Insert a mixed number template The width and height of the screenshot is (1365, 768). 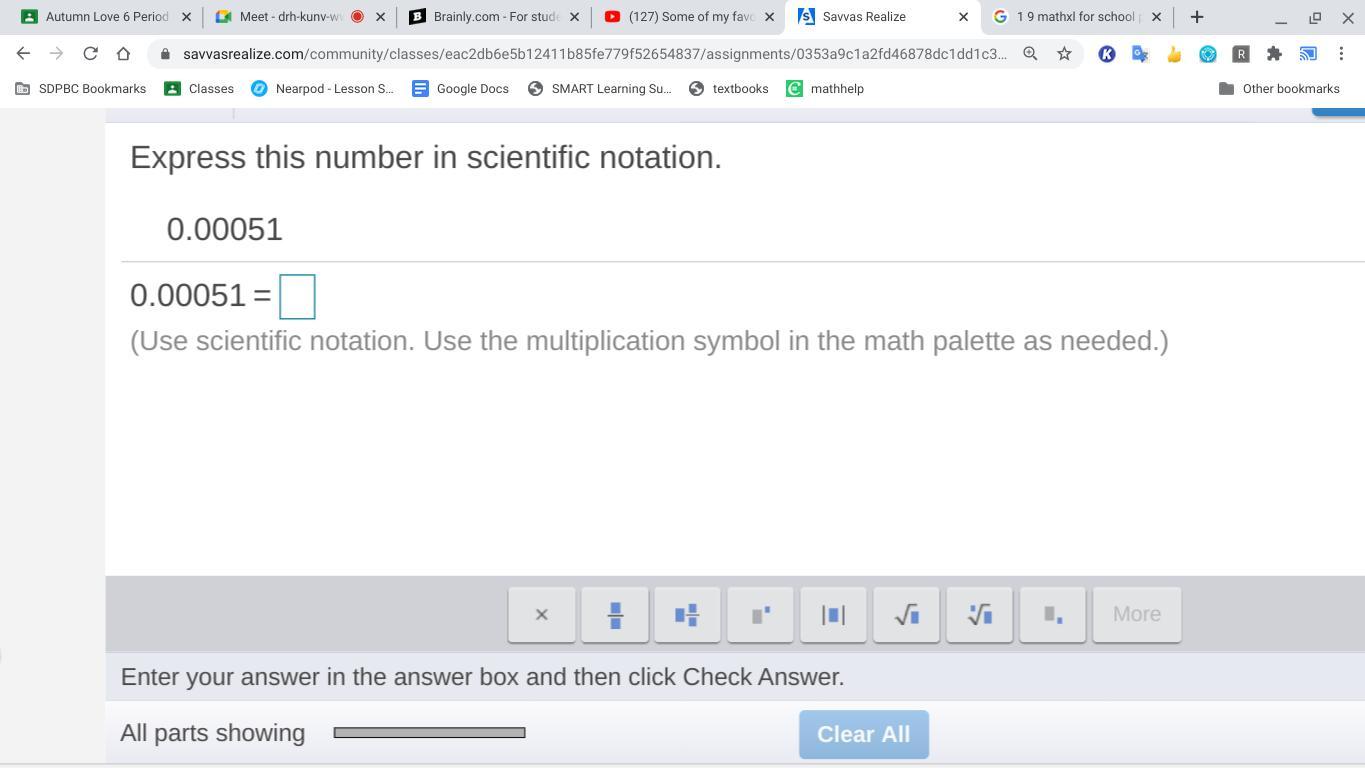687,614
